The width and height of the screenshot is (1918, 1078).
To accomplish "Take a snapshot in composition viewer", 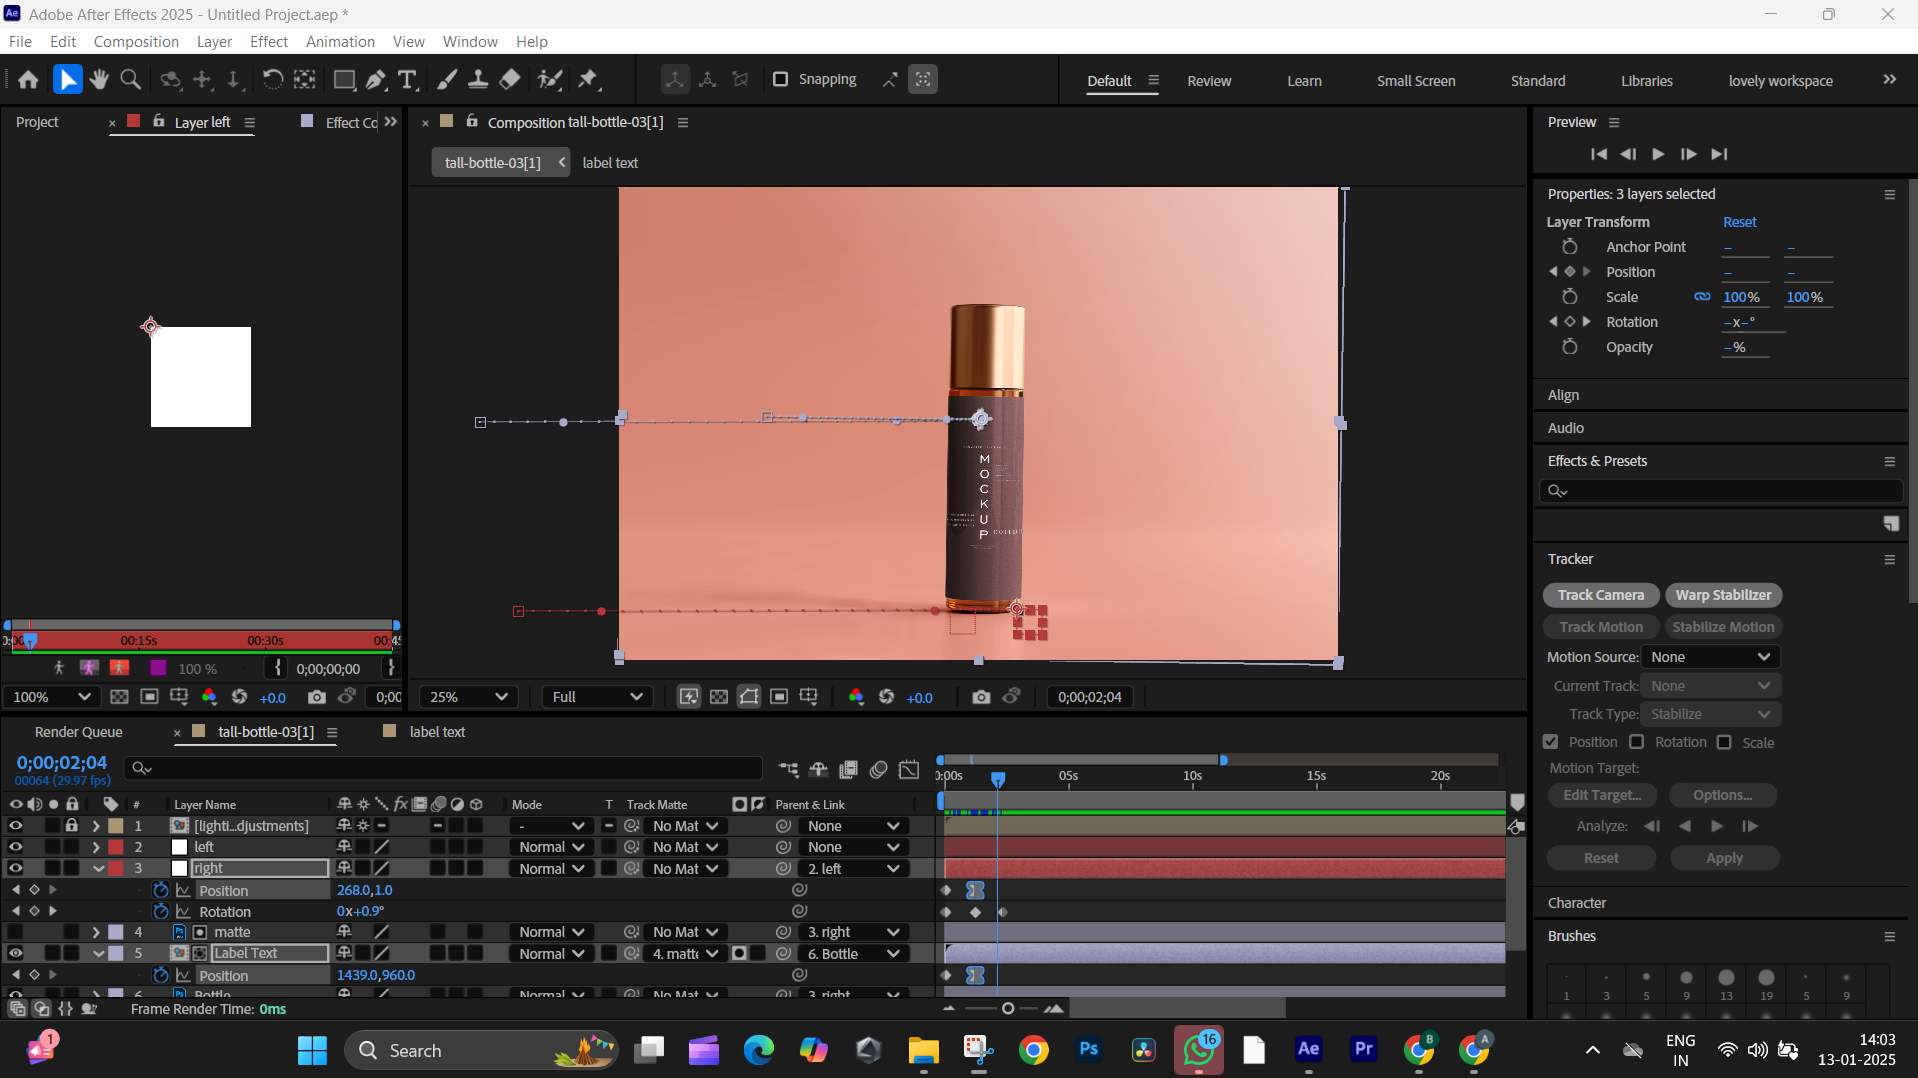I will click(981, 697).
